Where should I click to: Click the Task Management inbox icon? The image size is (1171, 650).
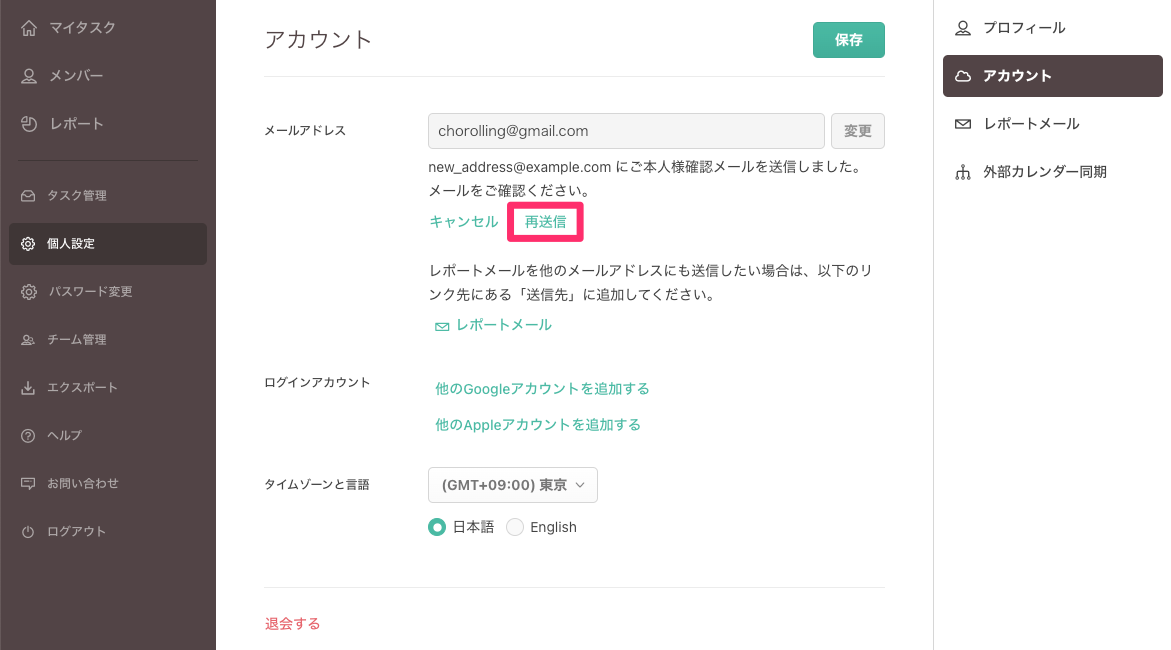tap(28, 196)
